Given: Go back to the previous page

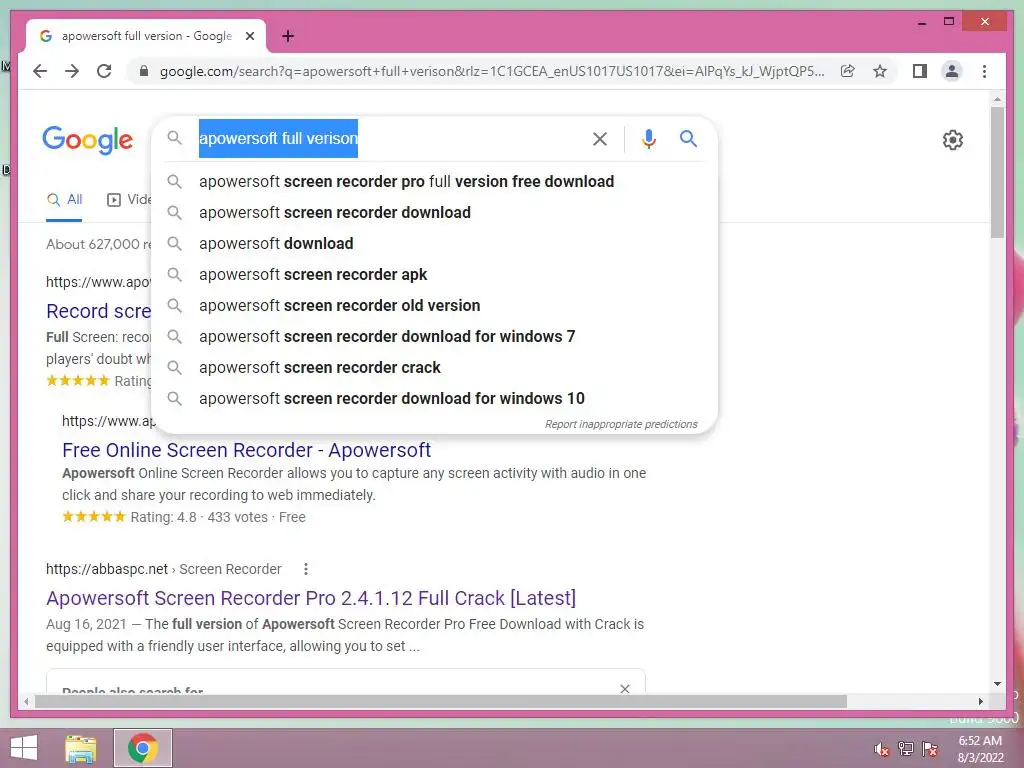Looking at the screenshot, I should (x=40, y=71).
